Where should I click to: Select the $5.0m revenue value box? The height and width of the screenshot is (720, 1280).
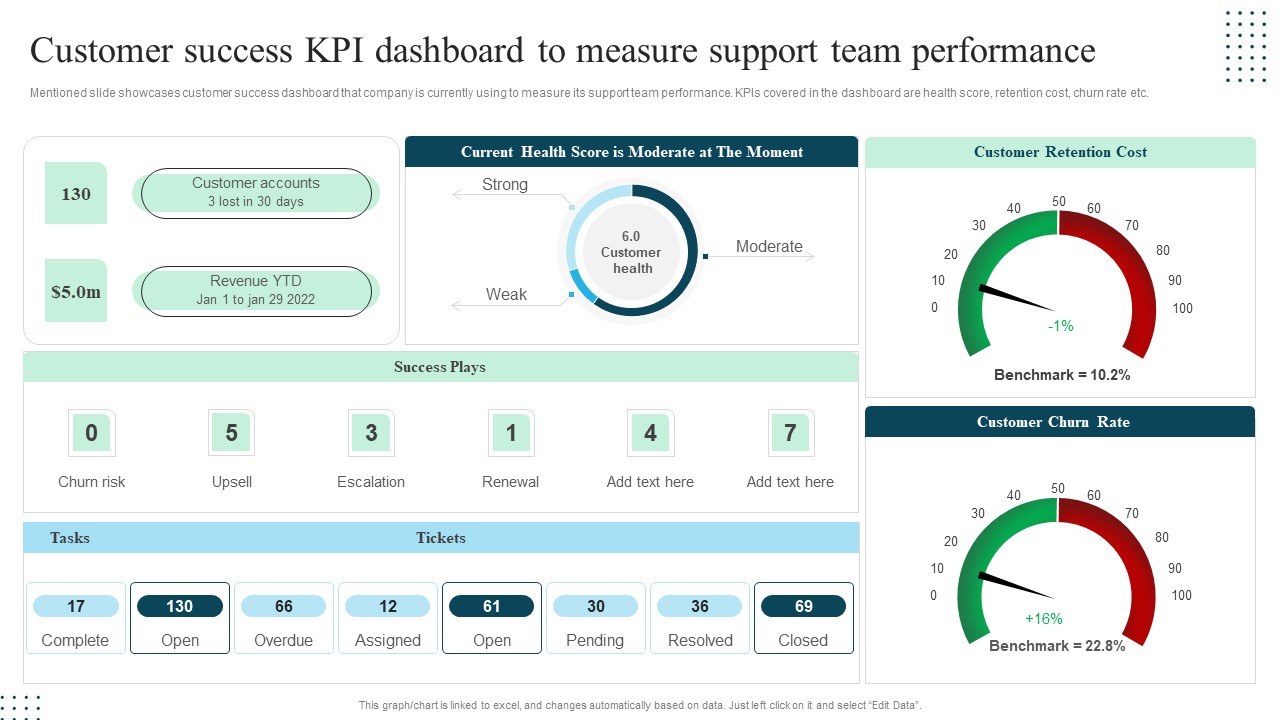tap(76, 291)
